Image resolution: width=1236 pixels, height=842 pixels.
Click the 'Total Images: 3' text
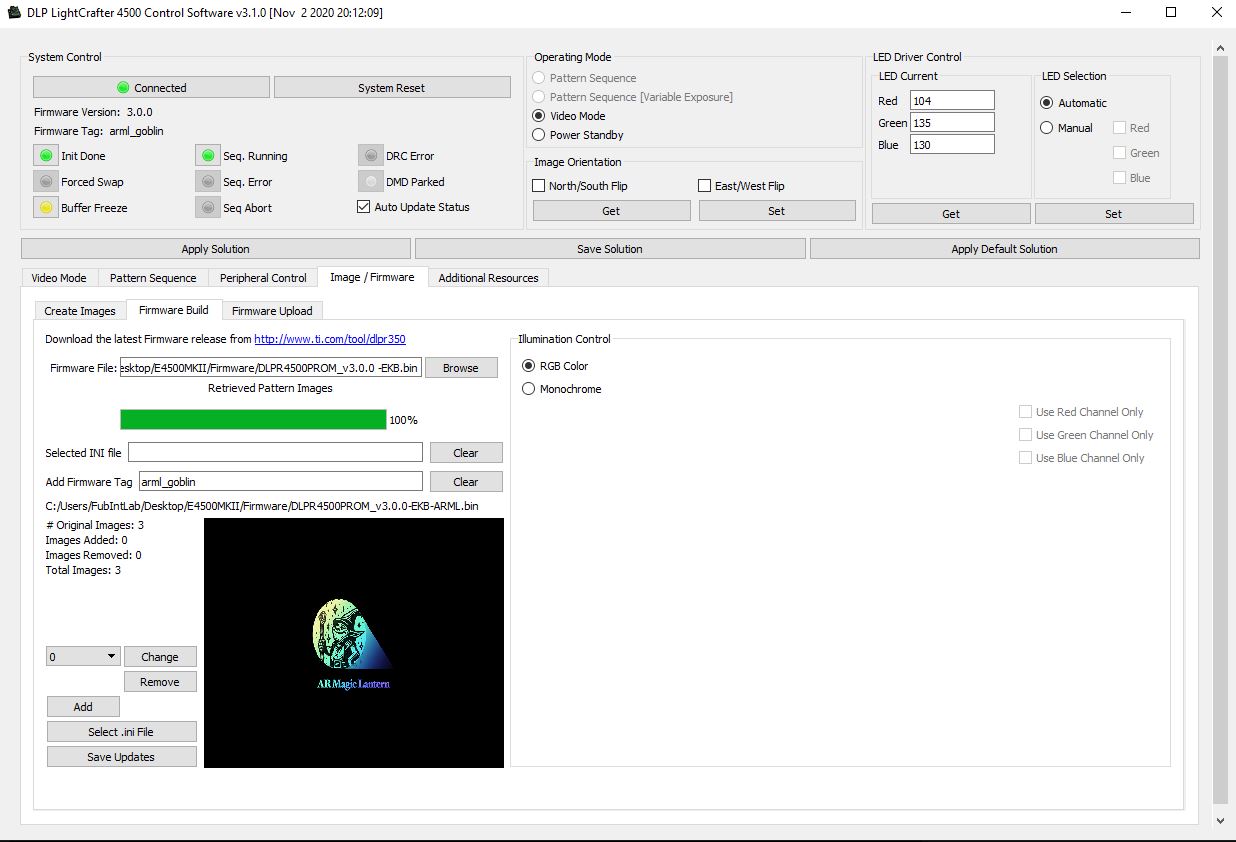(83, 570)
